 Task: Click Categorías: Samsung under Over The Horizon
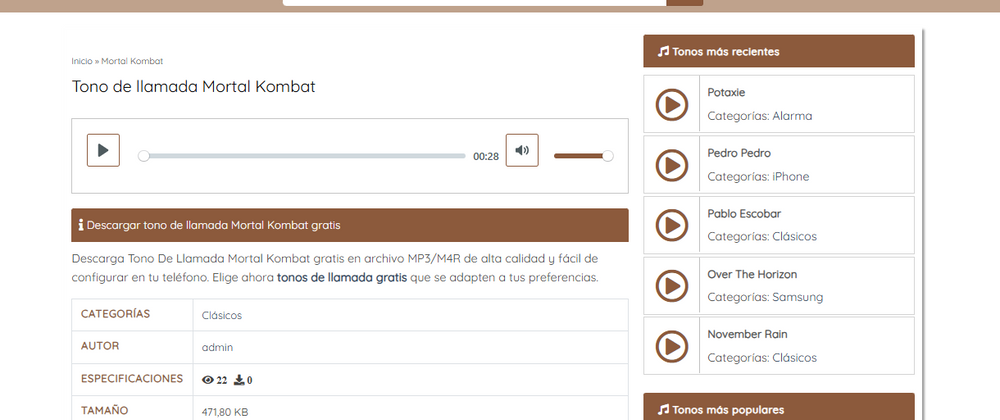click(x=765, y=297)
